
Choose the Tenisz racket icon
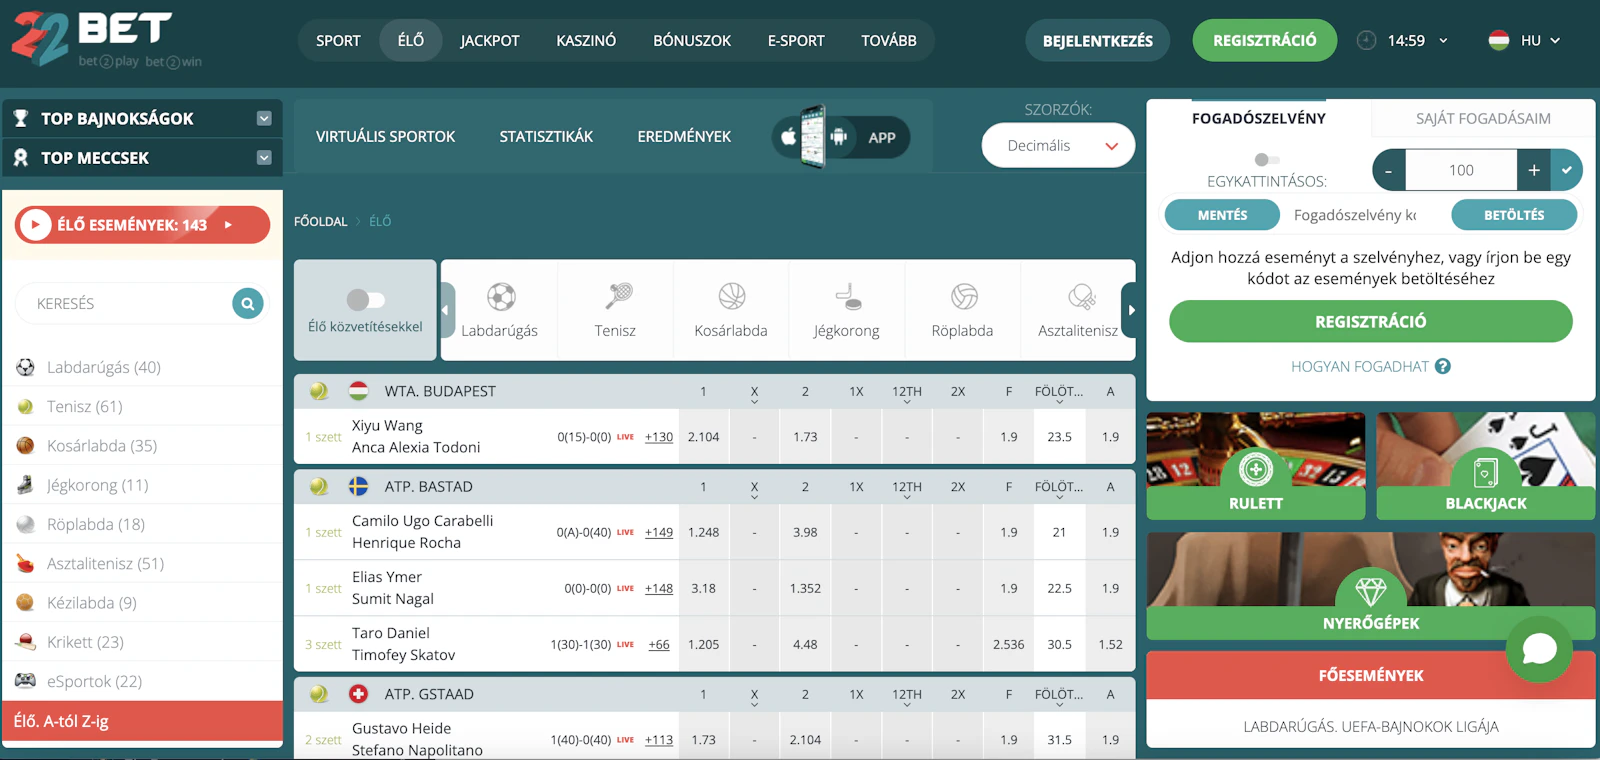click(x=616, y=297)
